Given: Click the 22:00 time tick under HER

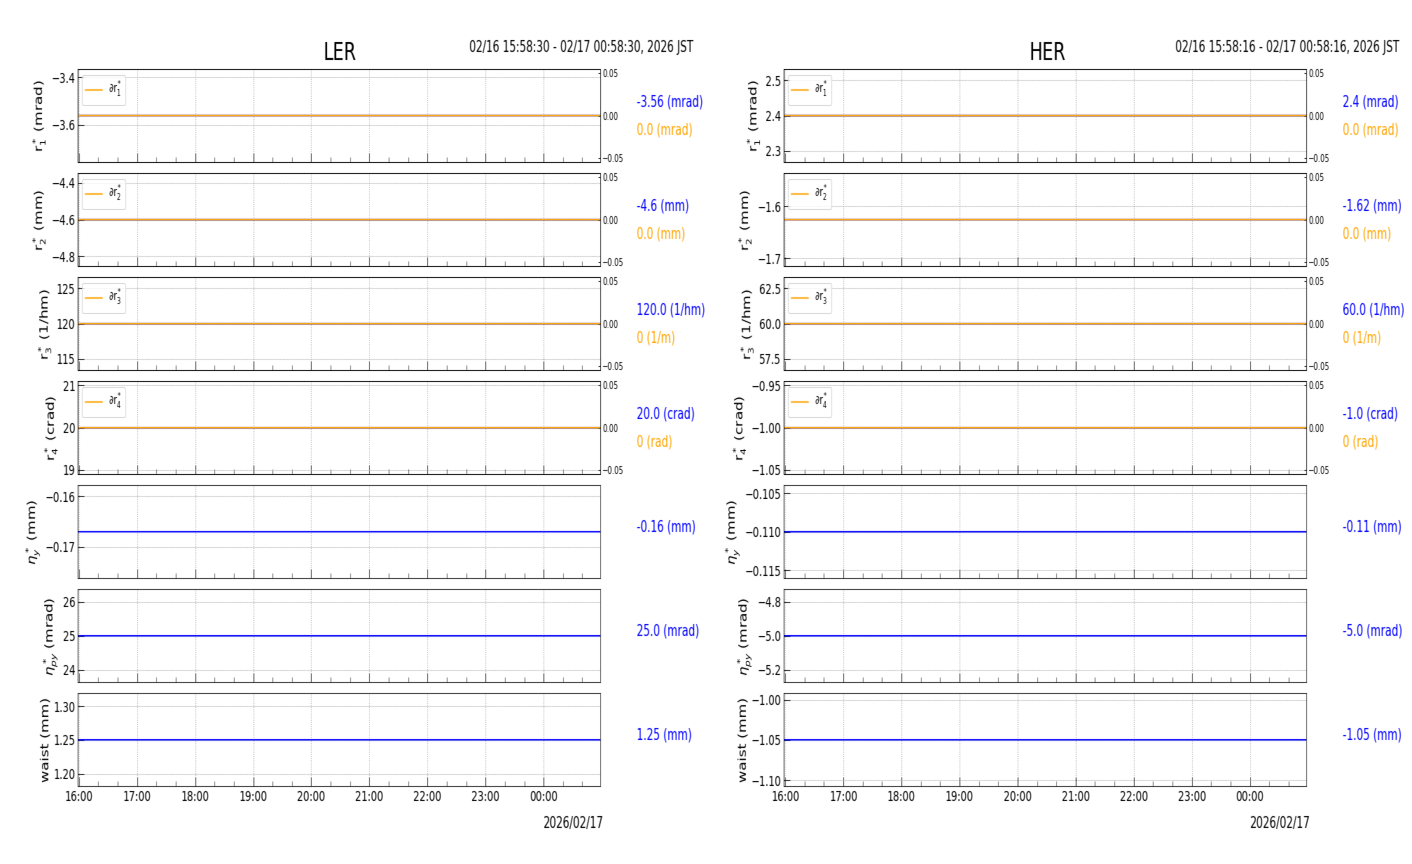Looking at the screenshot, I should pyautogui.click(x=1133, y=797).
